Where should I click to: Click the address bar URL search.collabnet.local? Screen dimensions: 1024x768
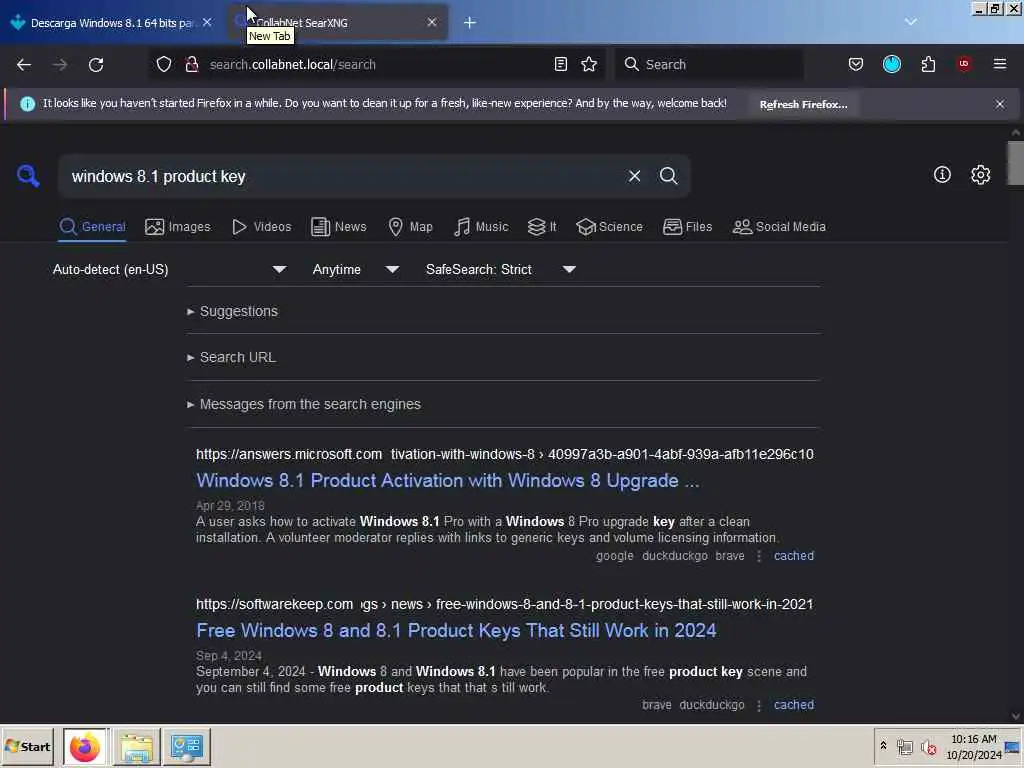pyautogui.click(x=293, y=65)
